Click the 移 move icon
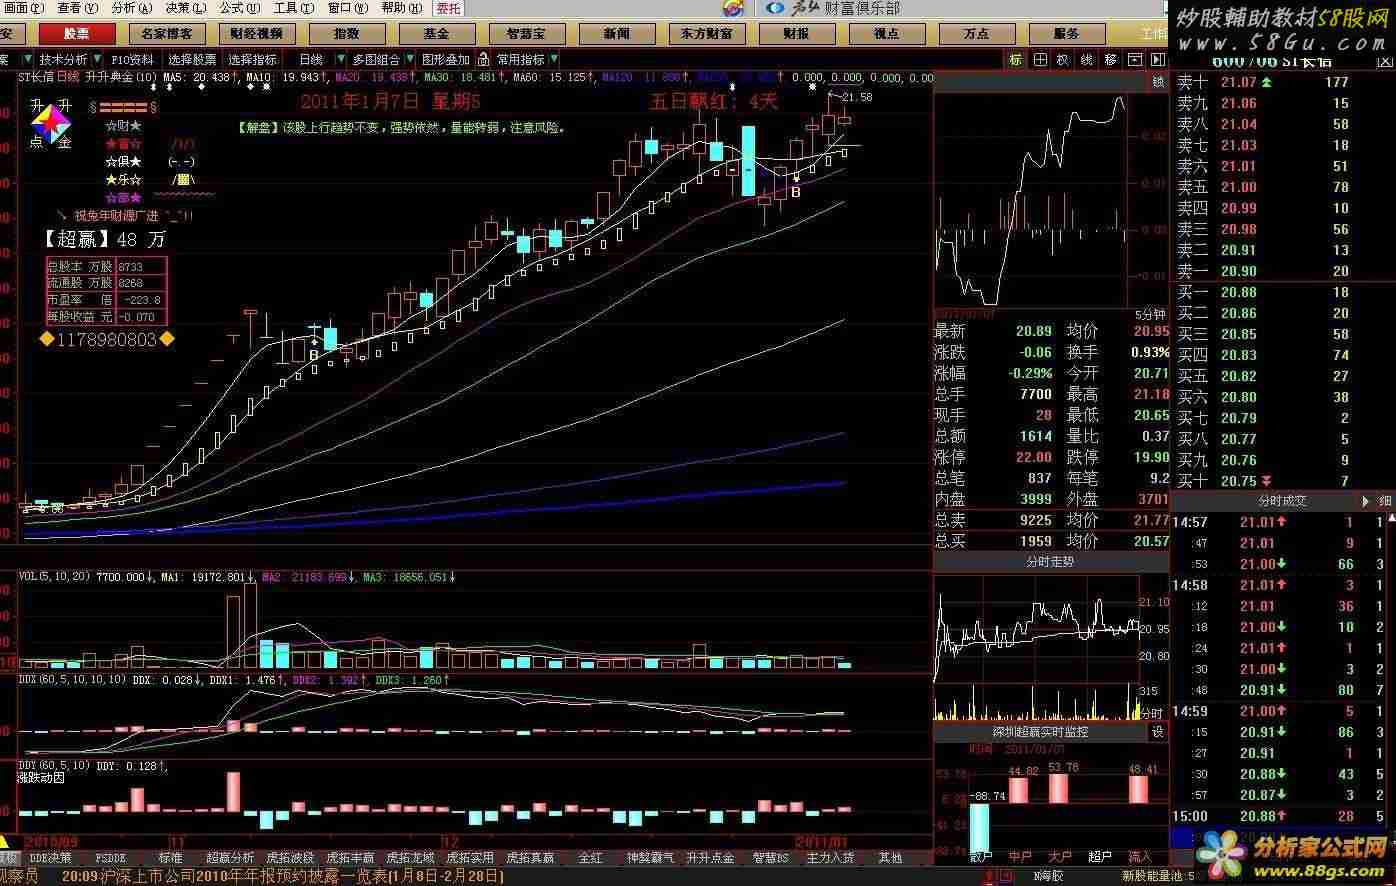Image resolution: width=1396 pixels, height=886 pixels. click(1110, 60)
